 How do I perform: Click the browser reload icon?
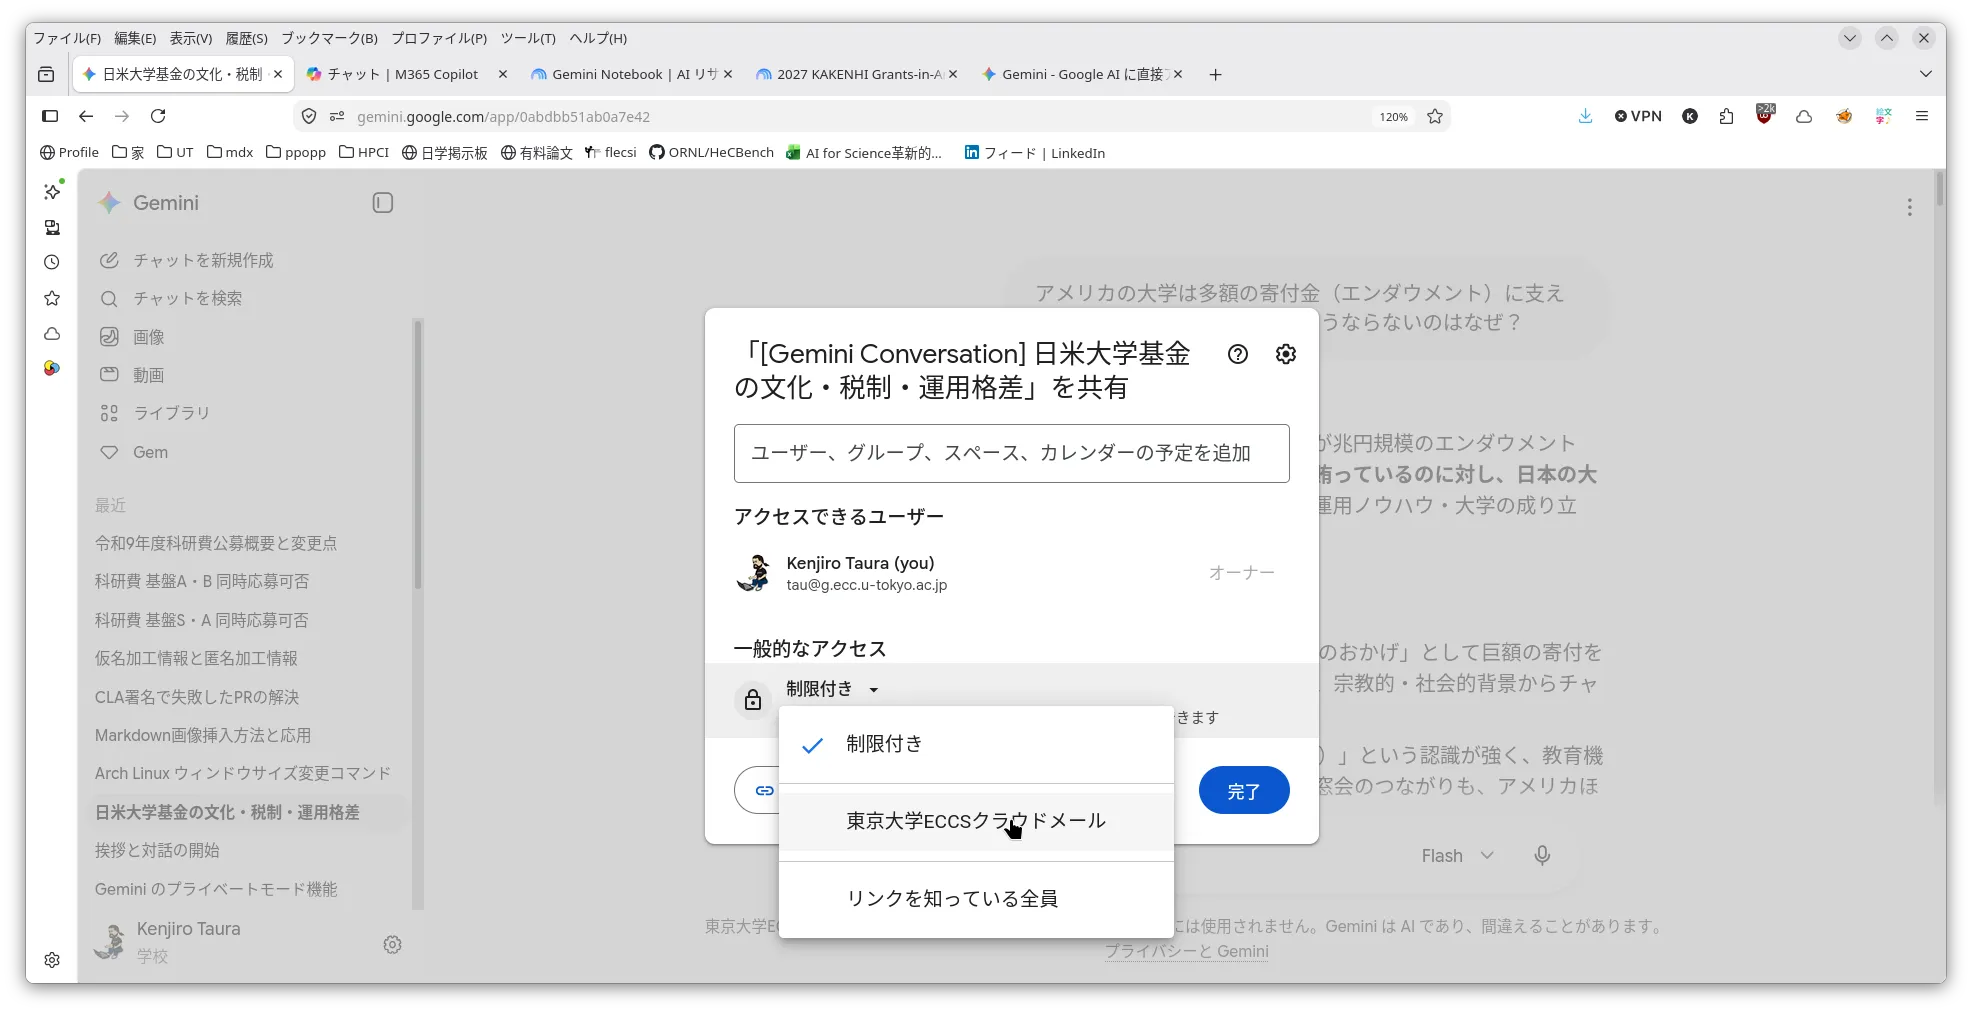158,116
